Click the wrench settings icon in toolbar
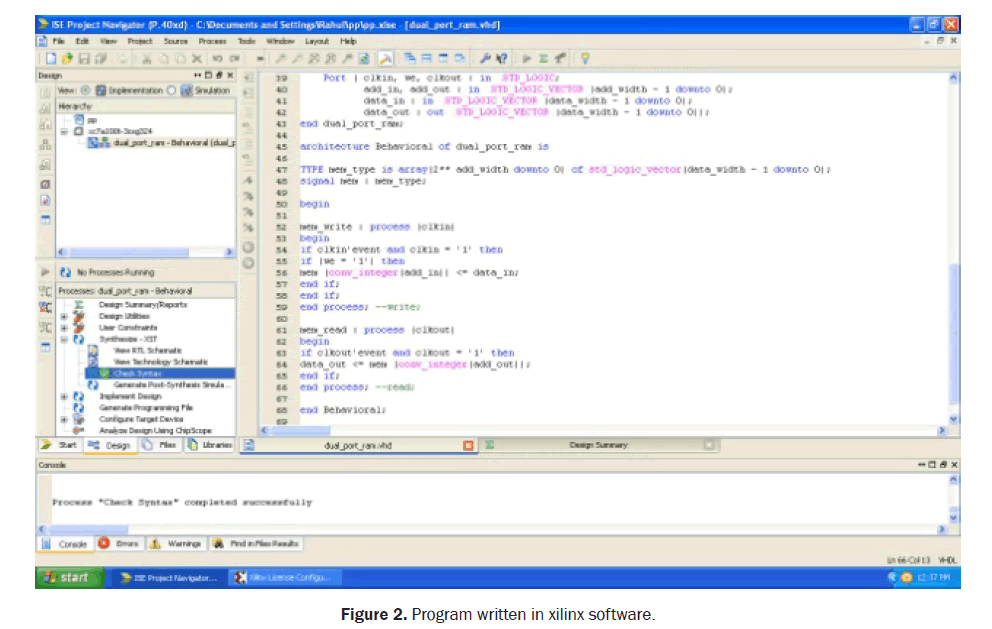This screenshot has height=629, width=992. point(486,59)
